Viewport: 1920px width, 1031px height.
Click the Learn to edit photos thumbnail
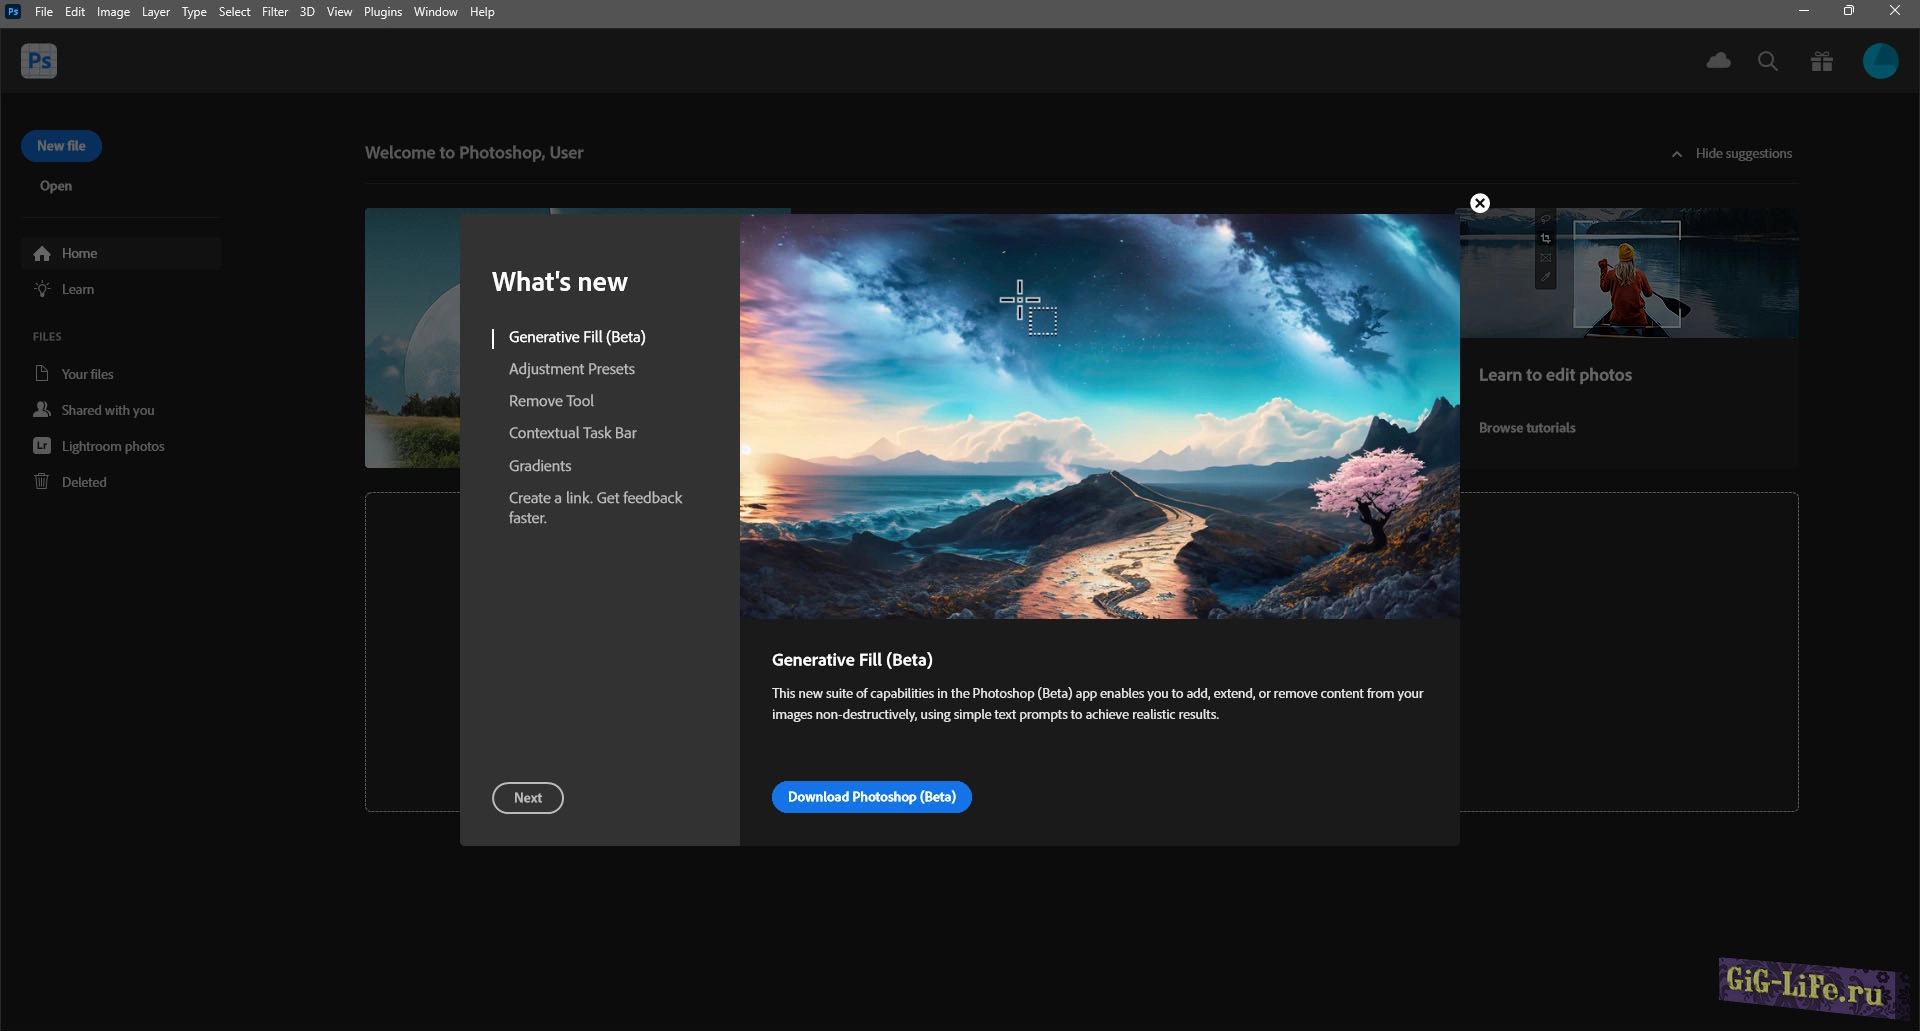(1628, 273)
